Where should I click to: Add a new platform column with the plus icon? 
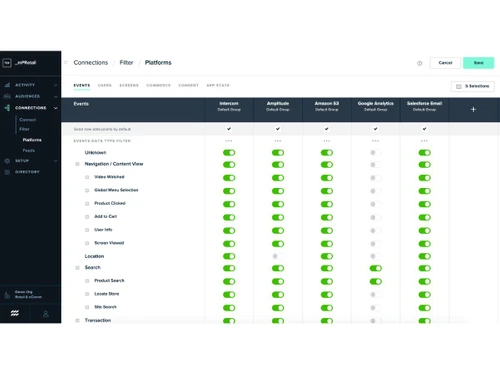[x=473, y=109]
